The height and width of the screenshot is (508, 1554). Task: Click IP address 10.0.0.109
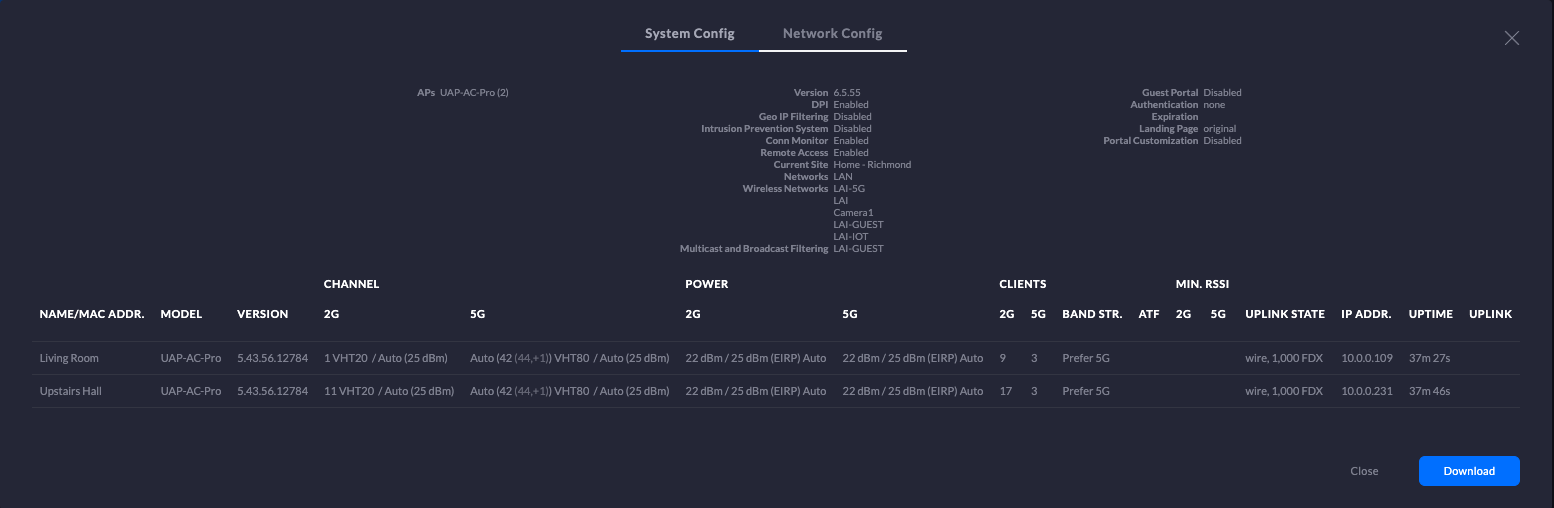click(1366, 358)
